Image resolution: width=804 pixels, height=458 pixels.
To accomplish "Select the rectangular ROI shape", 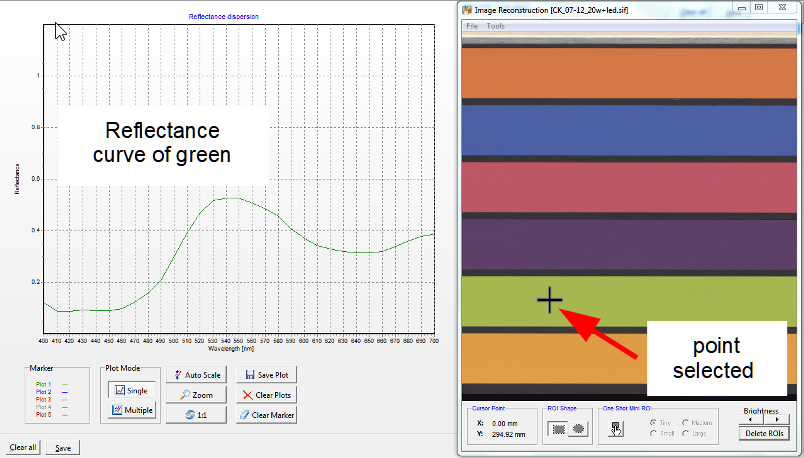I will 557,428.
